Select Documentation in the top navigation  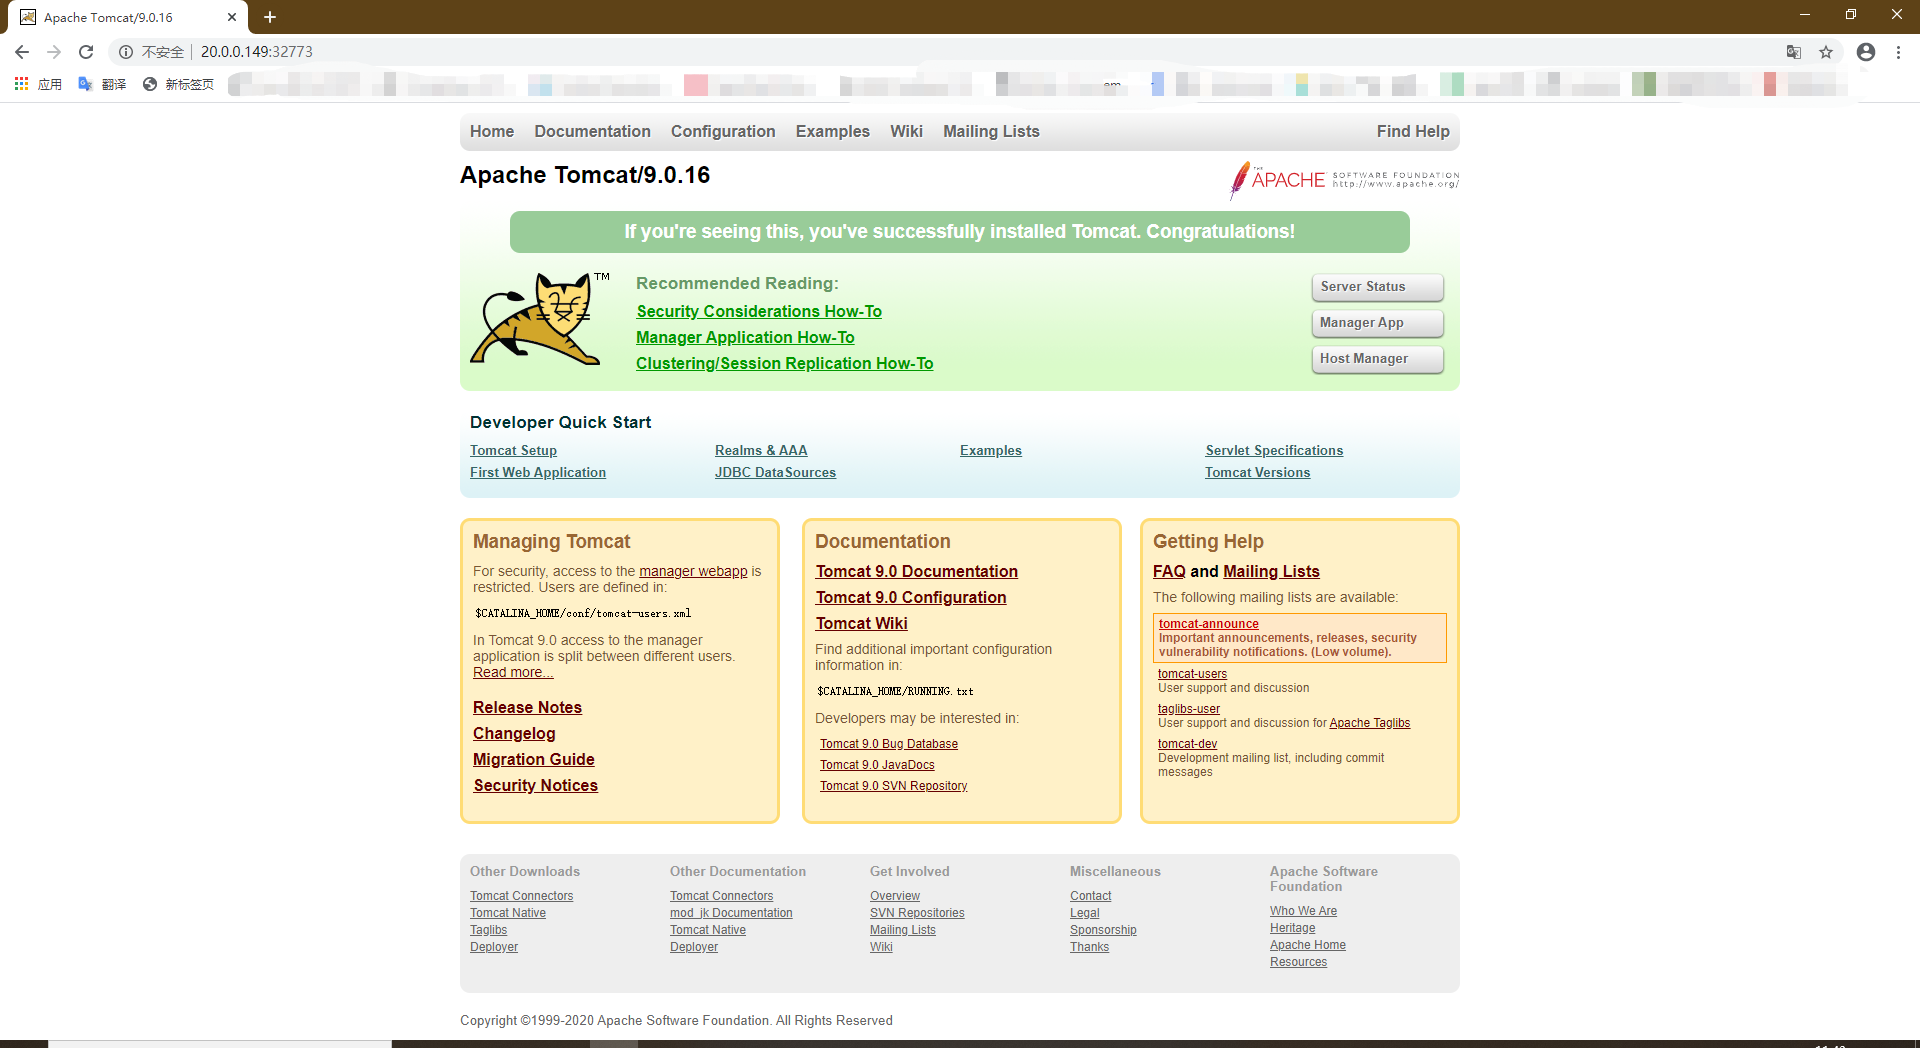click(x=592, y=131)
